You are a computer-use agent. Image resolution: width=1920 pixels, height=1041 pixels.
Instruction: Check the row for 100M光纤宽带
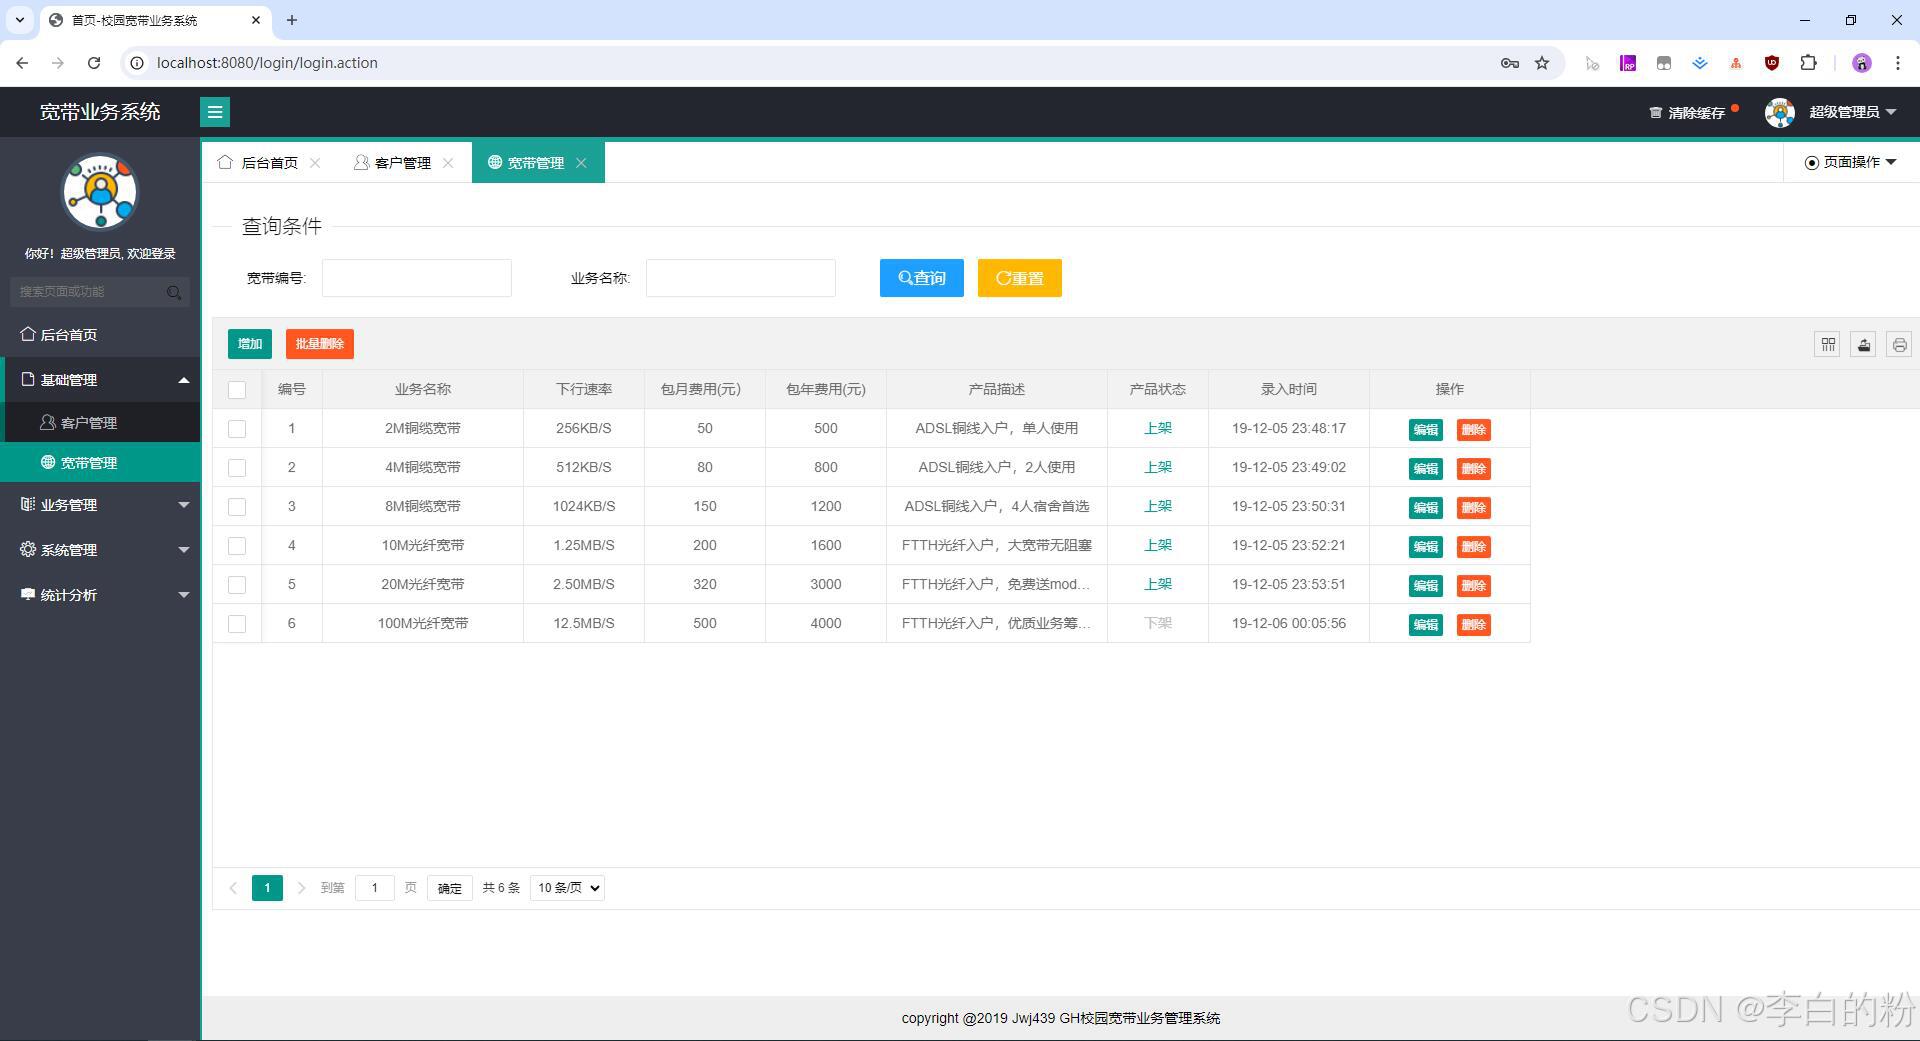click(237, 624)
